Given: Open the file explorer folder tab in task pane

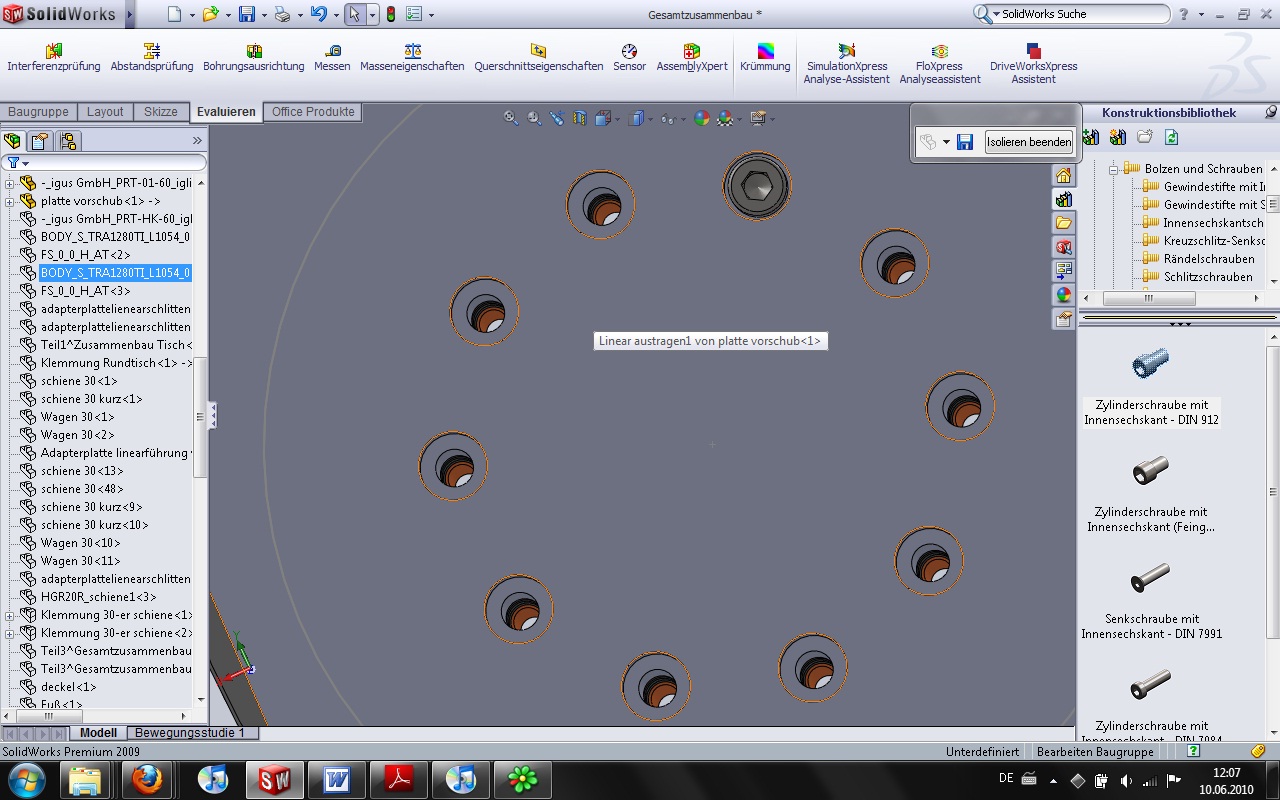Looking at the screenshot, I should point(1063,223).
